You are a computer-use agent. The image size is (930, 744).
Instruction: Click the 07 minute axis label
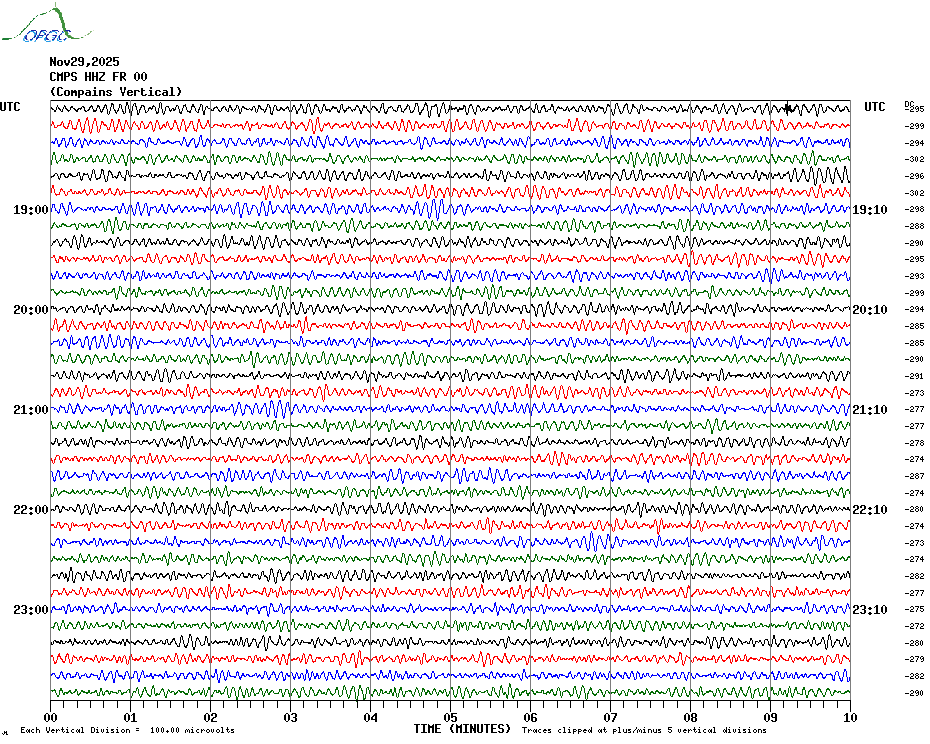(610, 717)
